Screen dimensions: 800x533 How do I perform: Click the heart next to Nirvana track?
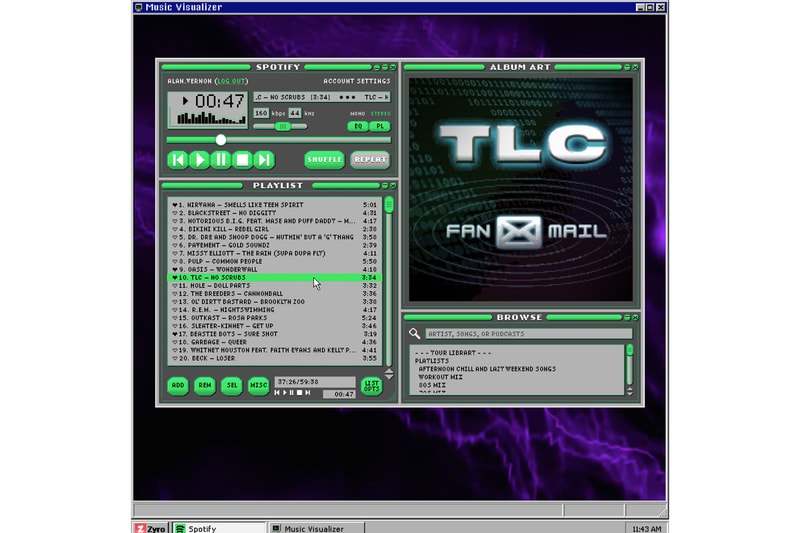[174, 205]
